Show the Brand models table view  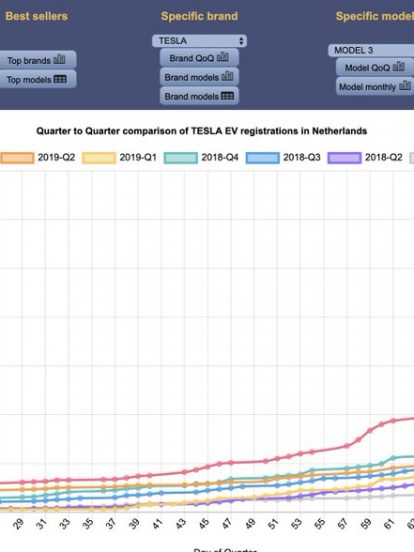pos(199,96)
